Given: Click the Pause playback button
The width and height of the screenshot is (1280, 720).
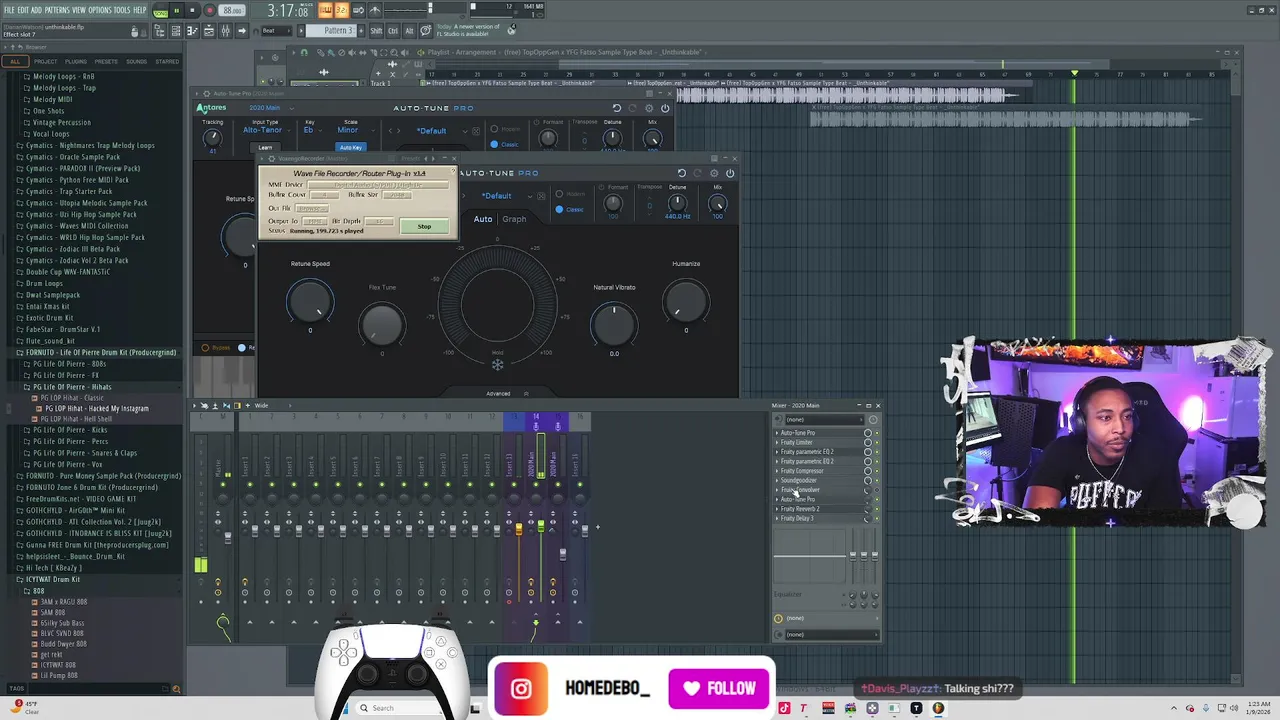Looking at the screenshot, I should [176, 11].
